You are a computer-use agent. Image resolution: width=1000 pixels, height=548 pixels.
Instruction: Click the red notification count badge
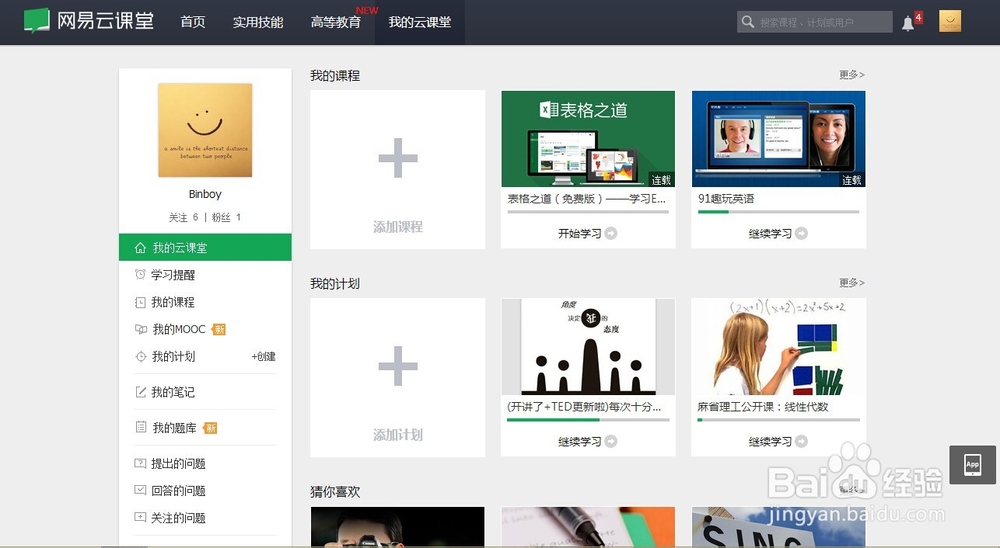coord(918,17)
